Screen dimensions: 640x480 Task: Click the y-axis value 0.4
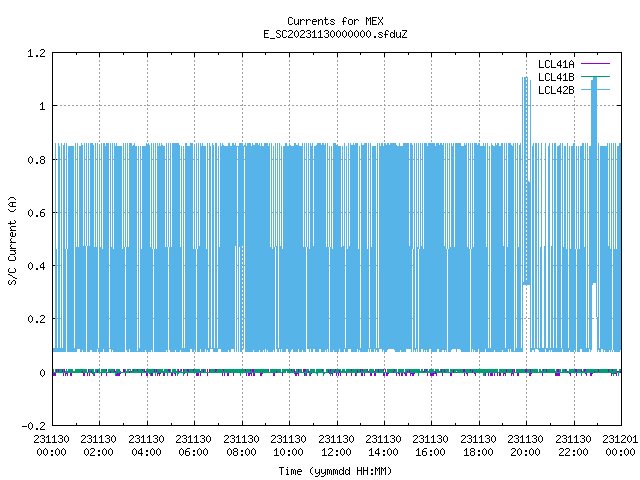click(x=36, y=266)
